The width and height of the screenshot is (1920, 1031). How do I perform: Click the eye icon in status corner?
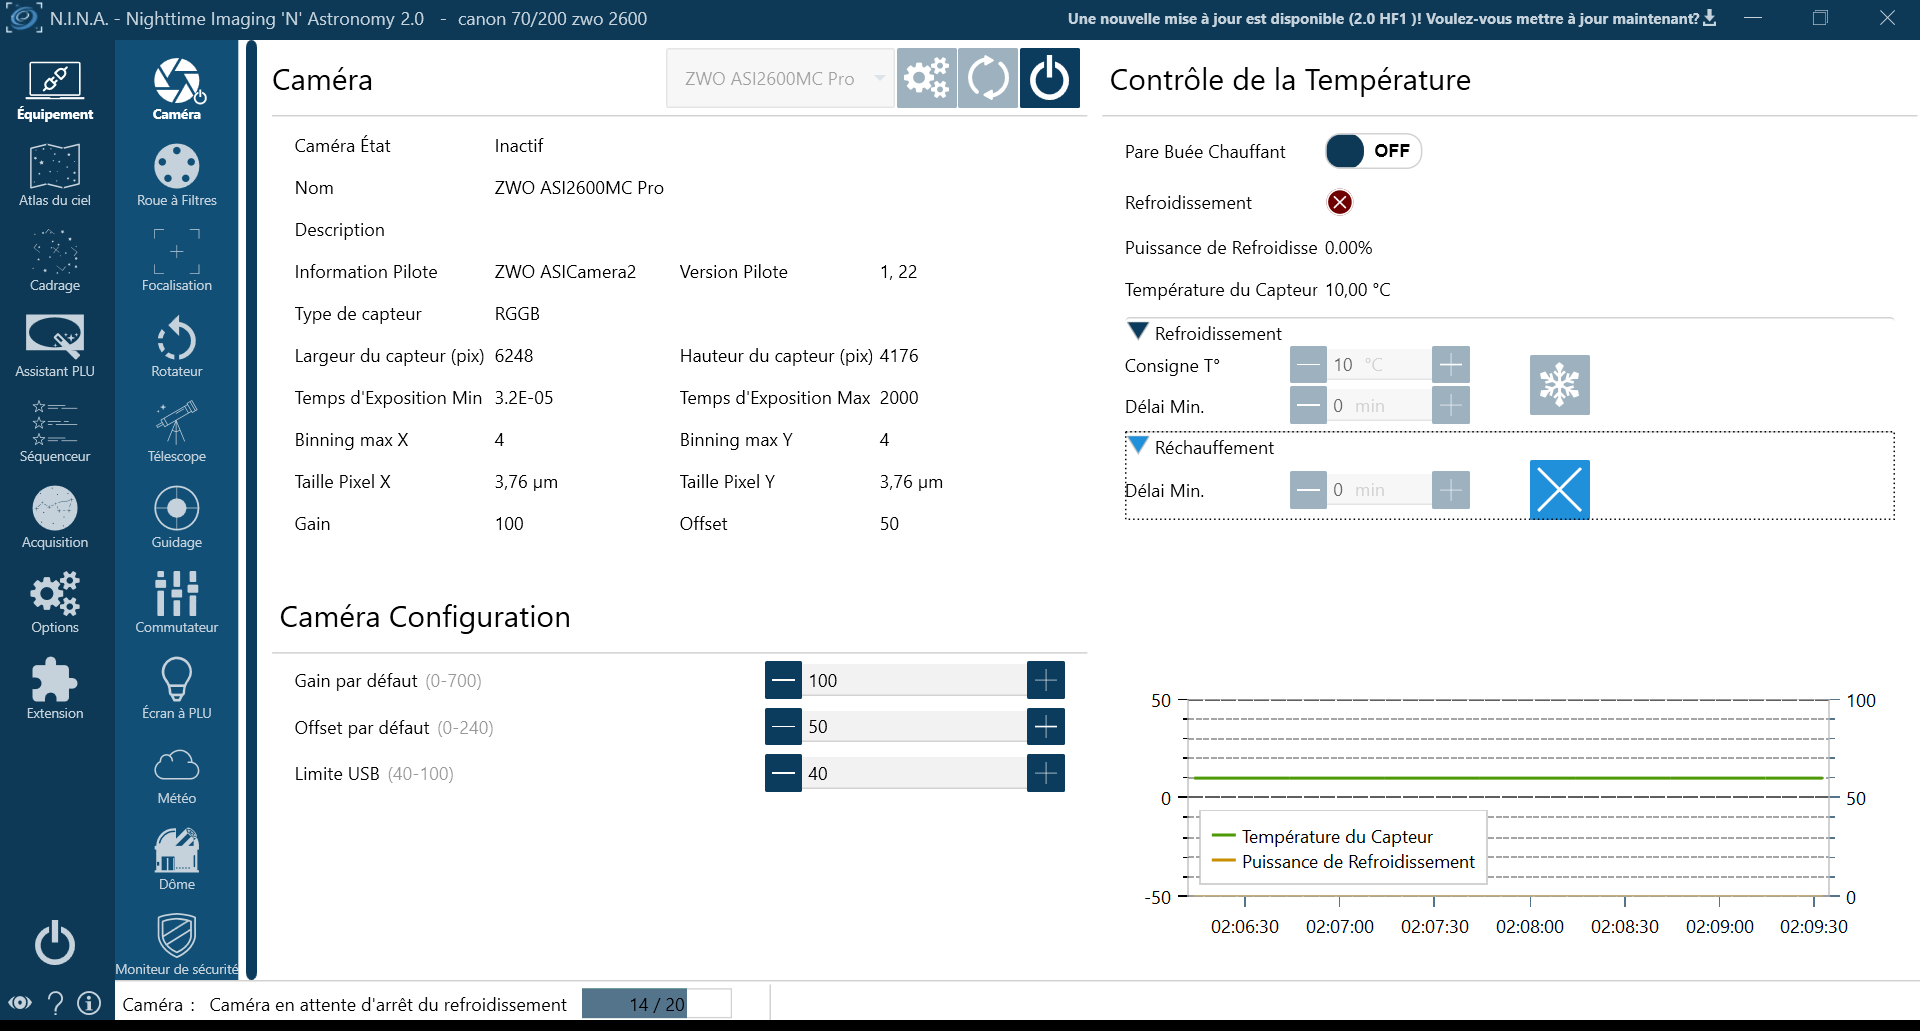click(x=20, y=1003)
